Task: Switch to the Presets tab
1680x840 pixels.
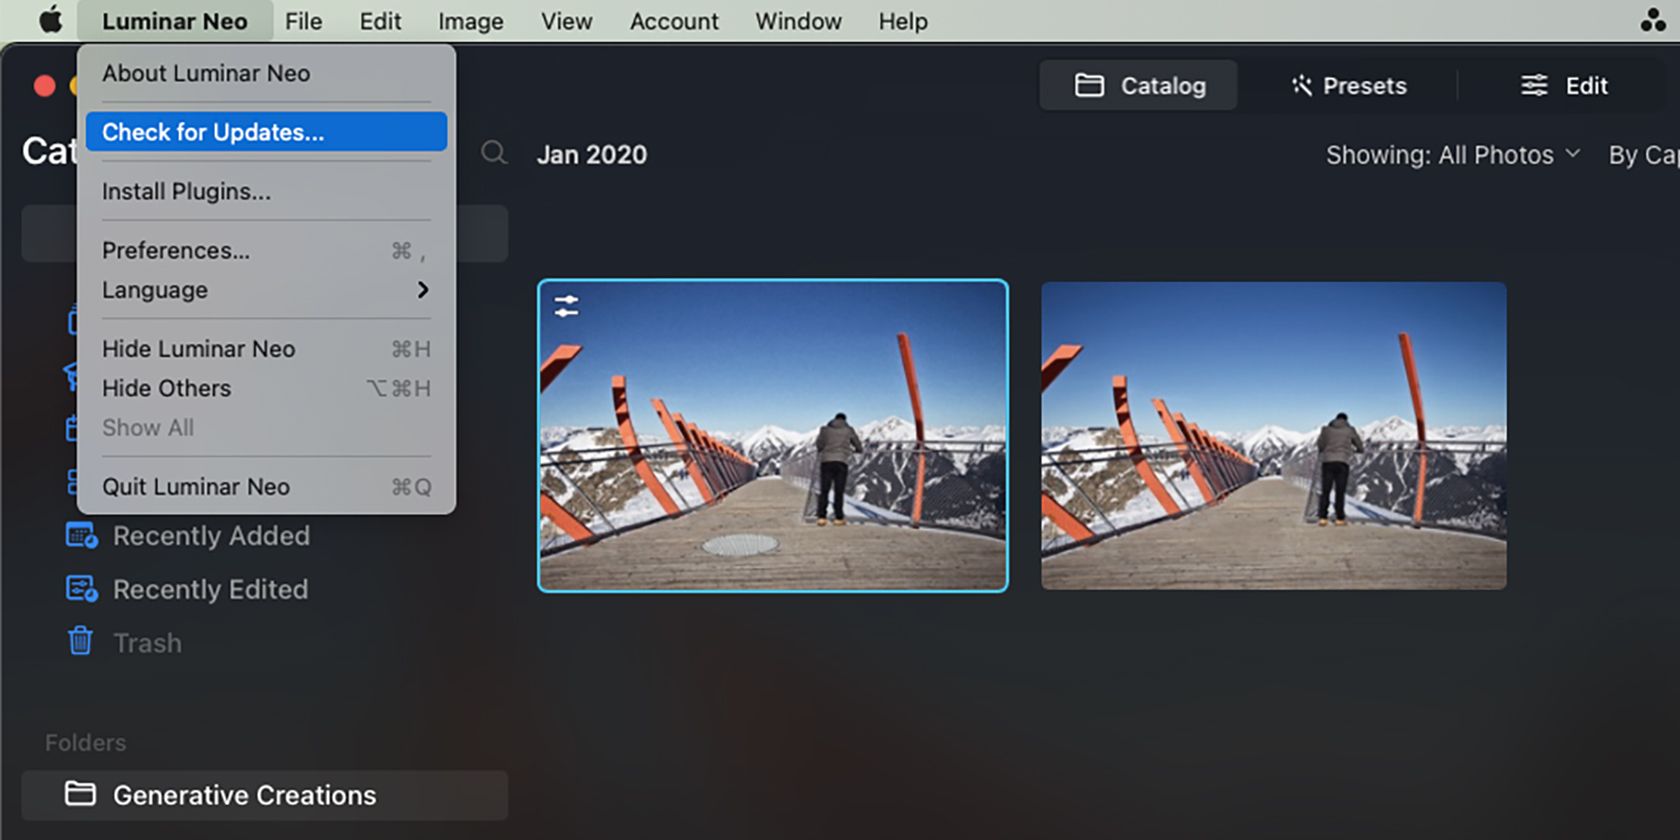Action: tap(1348, 85)
